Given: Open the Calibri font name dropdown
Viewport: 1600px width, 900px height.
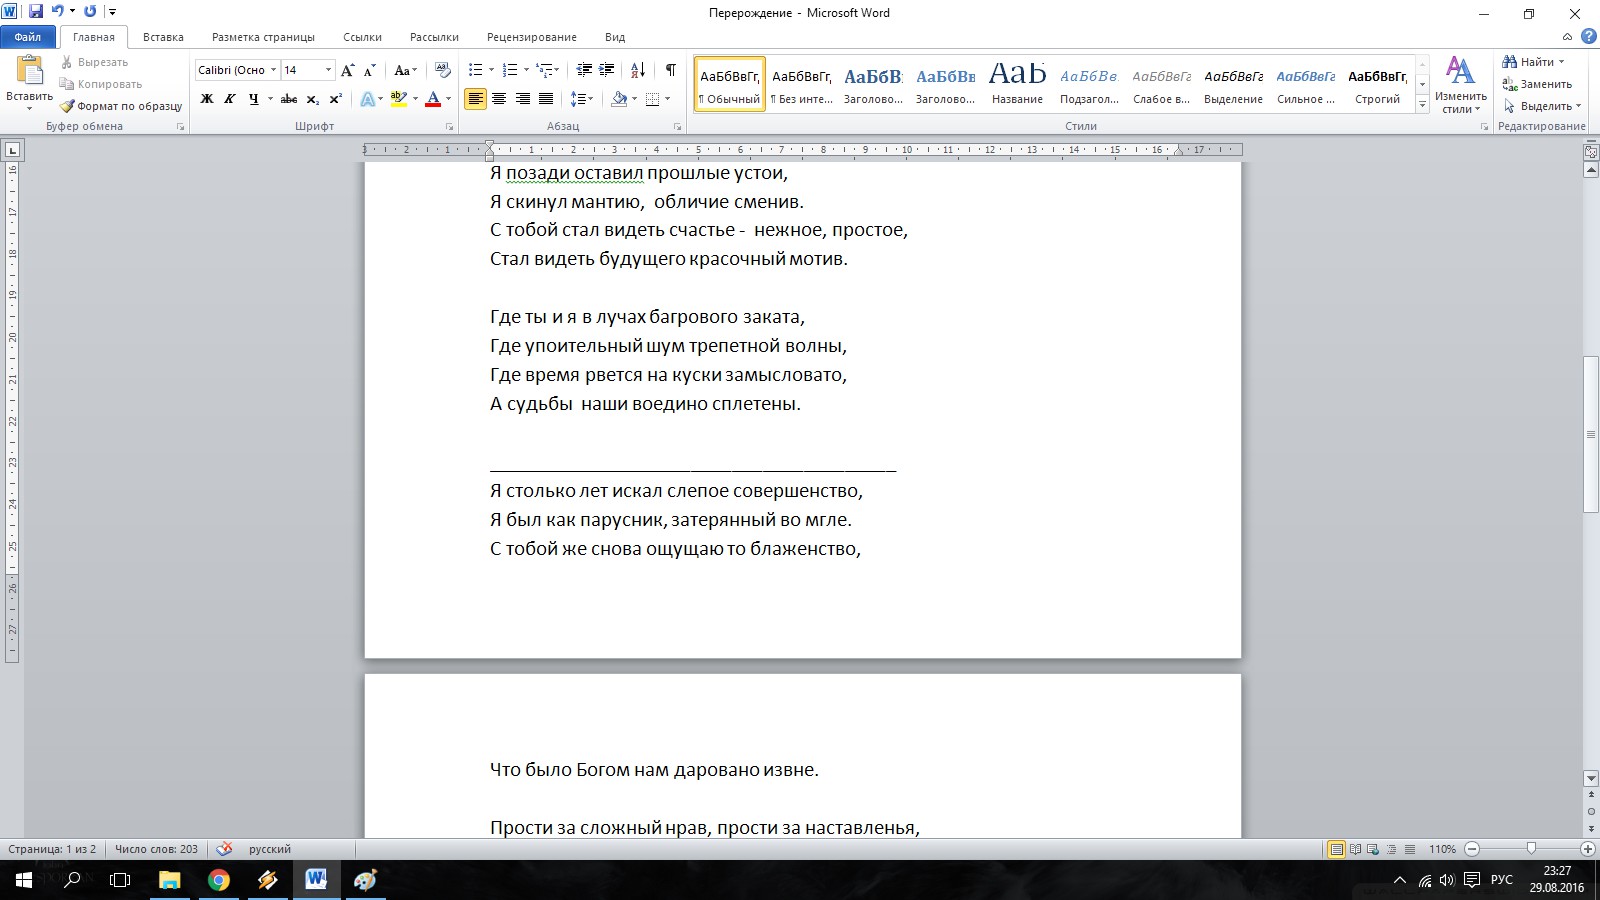Looking at the screenshot, I should pyautogui.click(x=273, y=70).
